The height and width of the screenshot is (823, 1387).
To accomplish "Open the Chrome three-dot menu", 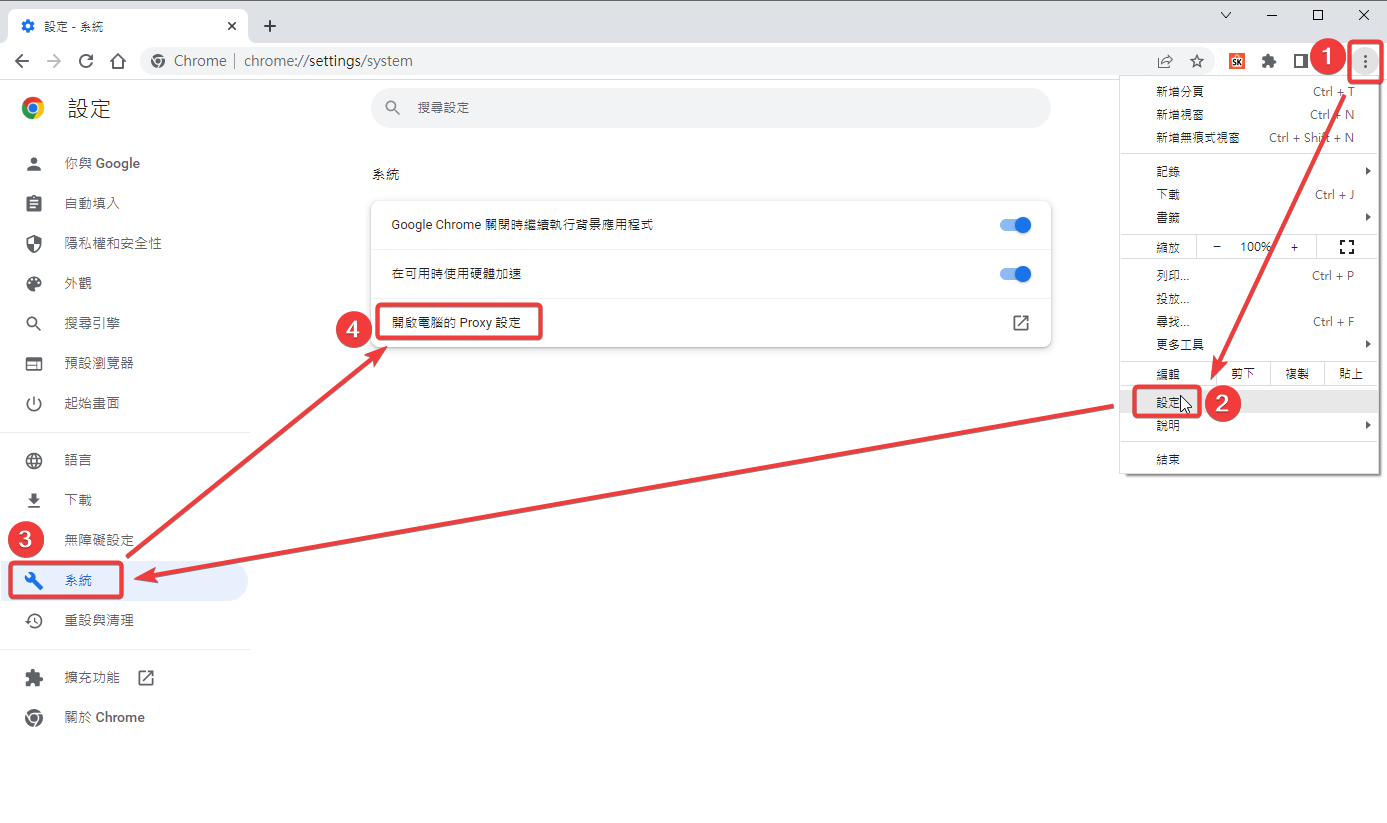I will tap(1365, 61).
